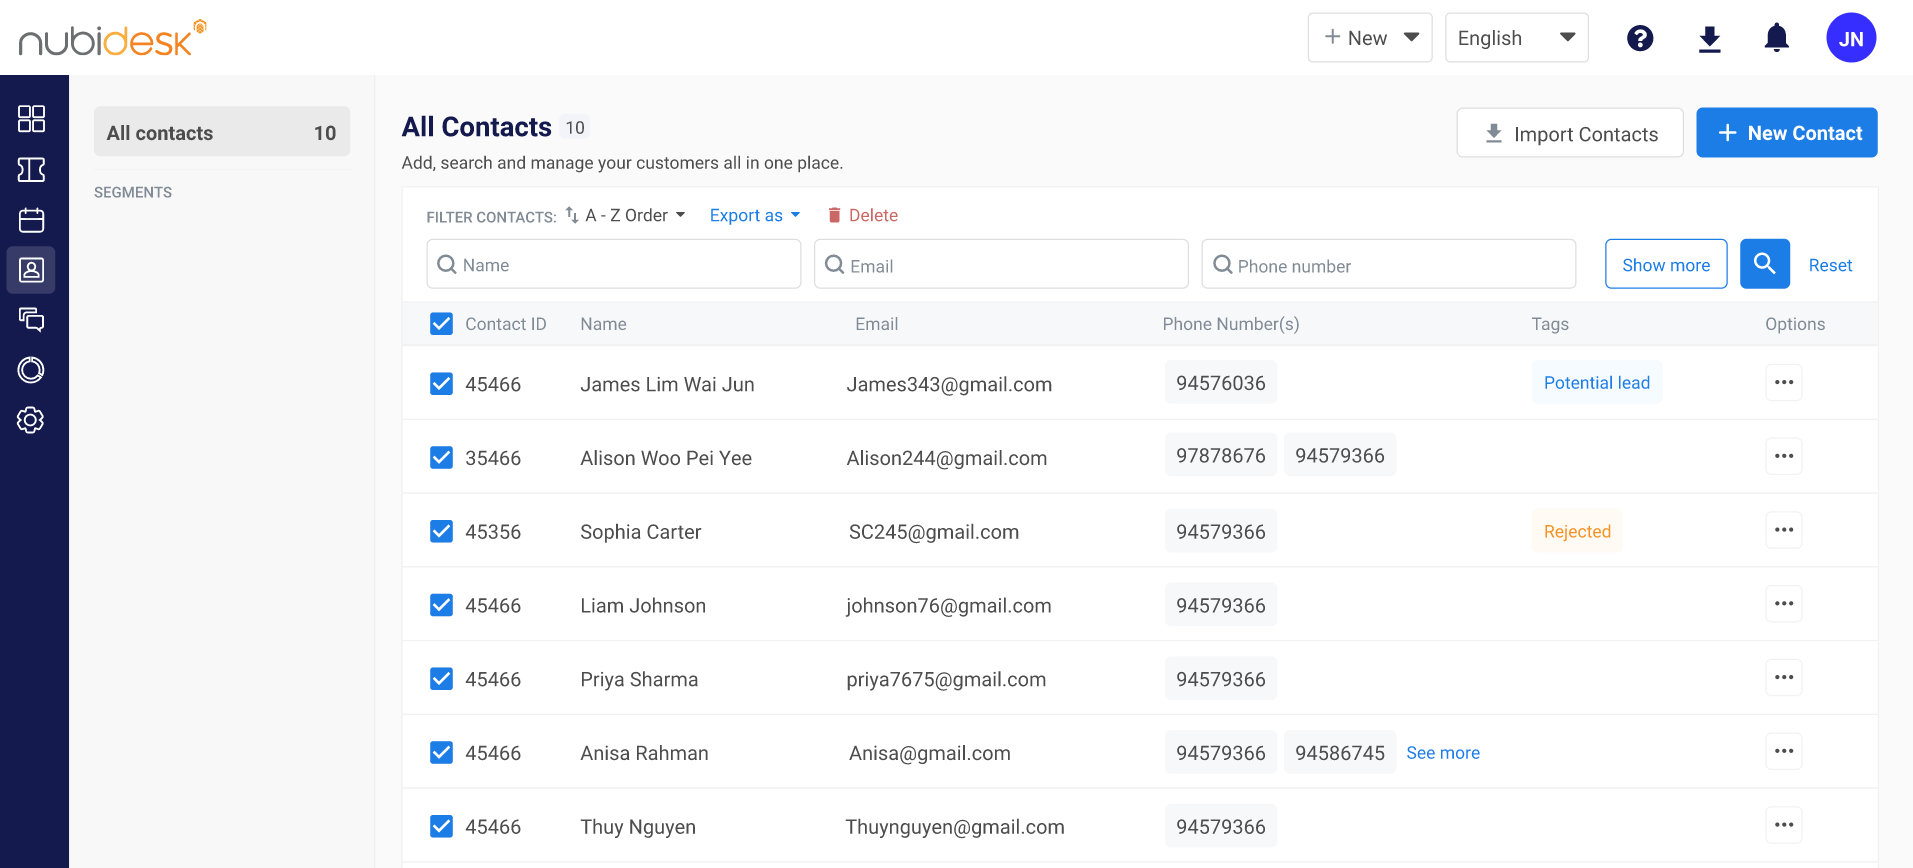Click Alison244@gmail.com email
The image size is (1913, 868).
[947, 458]
